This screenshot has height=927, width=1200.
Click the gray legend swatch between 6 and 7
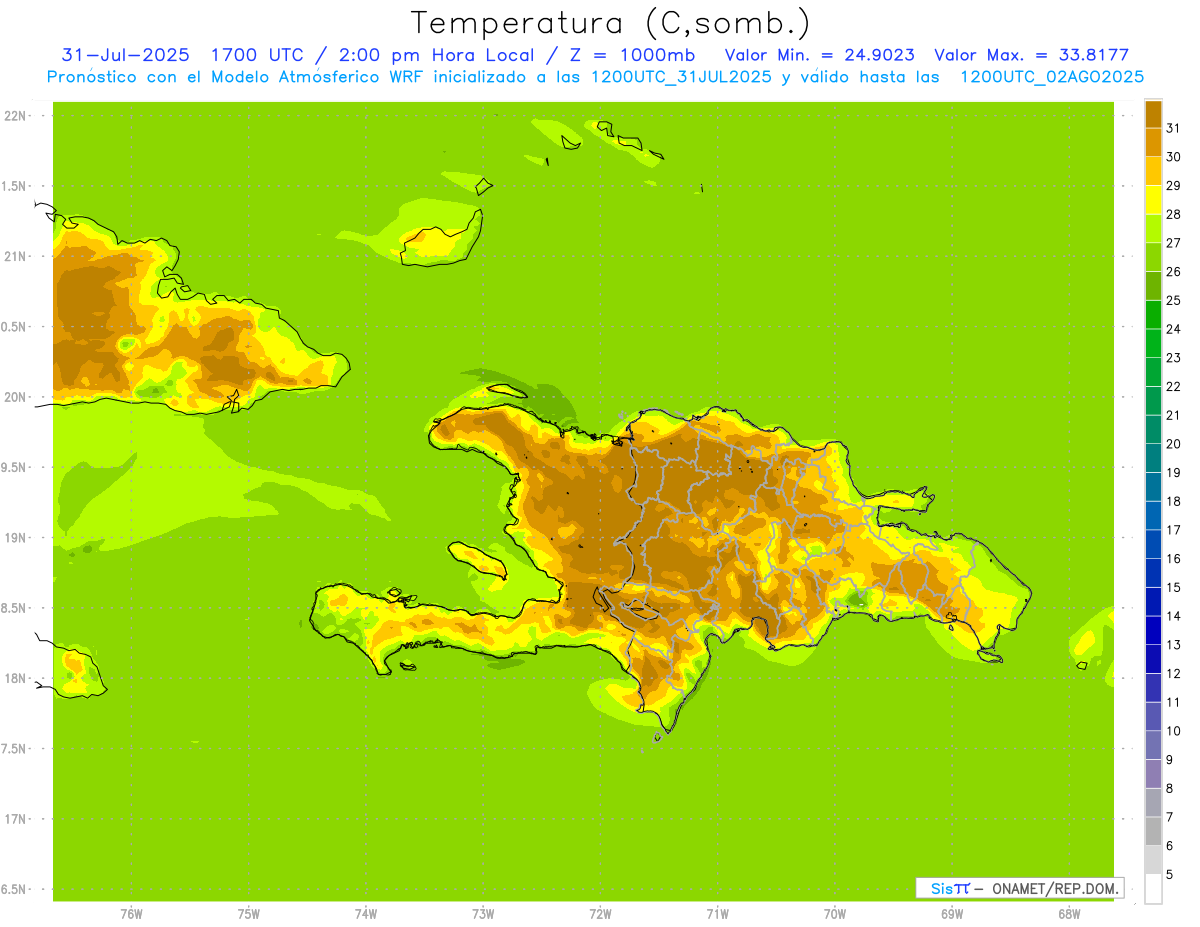pyautogui.click(x=1153, y=831)
